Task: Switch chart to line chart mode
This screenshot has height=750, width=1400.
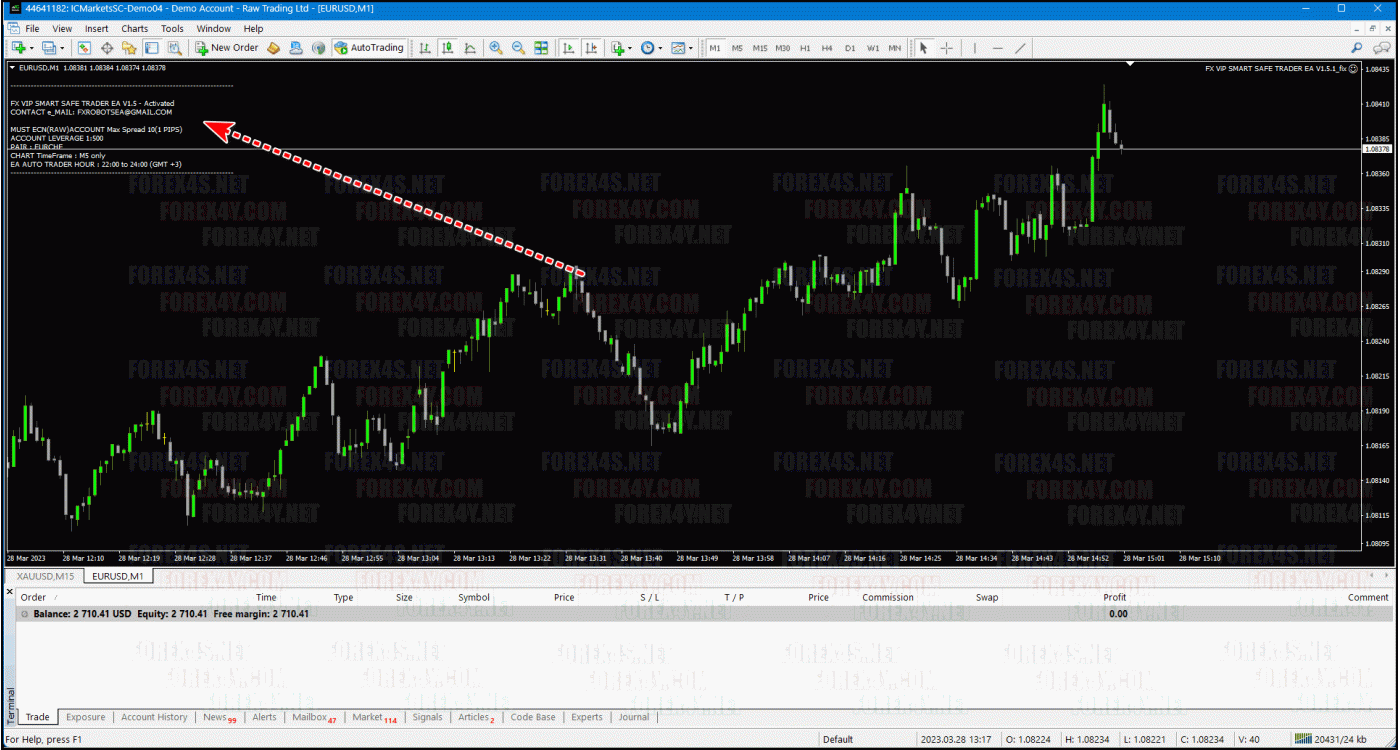Action: (470, 48)
